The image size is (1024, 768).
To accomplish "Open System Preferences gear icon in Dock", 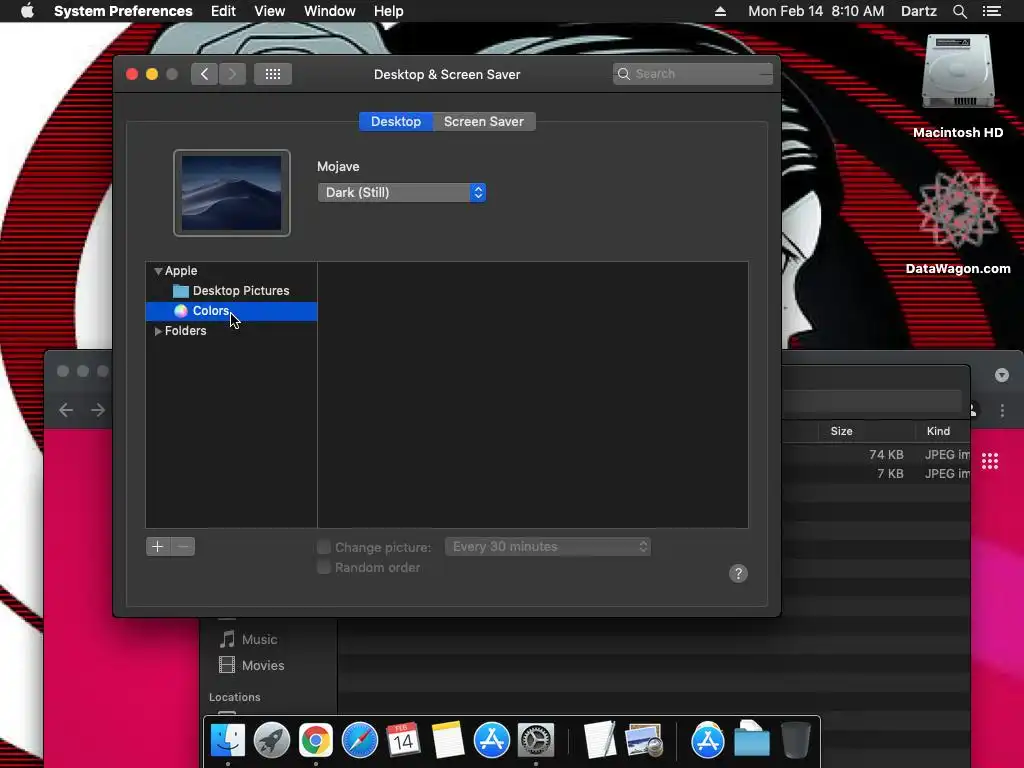I will pos(536,741).
